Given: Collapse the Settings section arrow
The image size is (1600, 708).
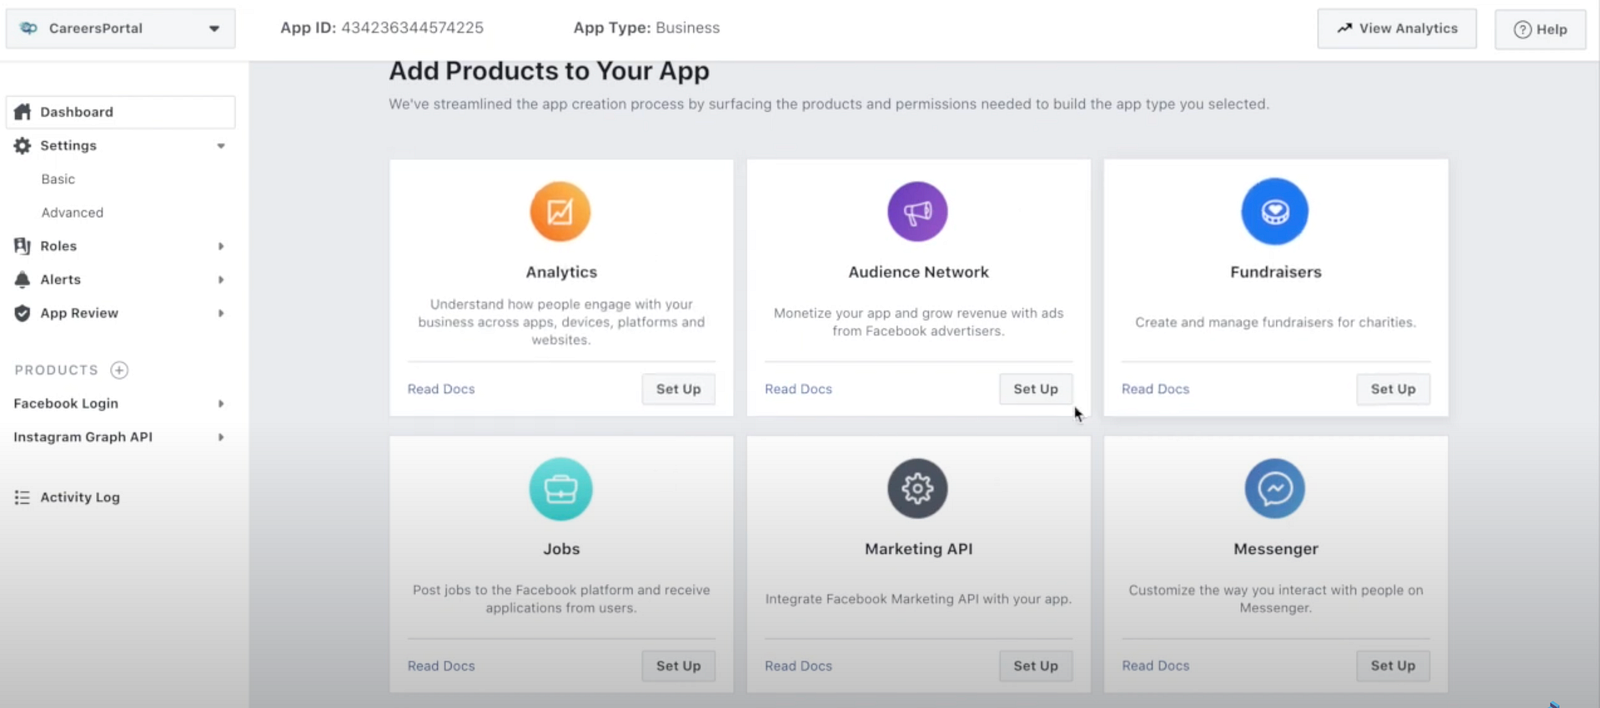Looking at the screenshot, I should 221,146.
